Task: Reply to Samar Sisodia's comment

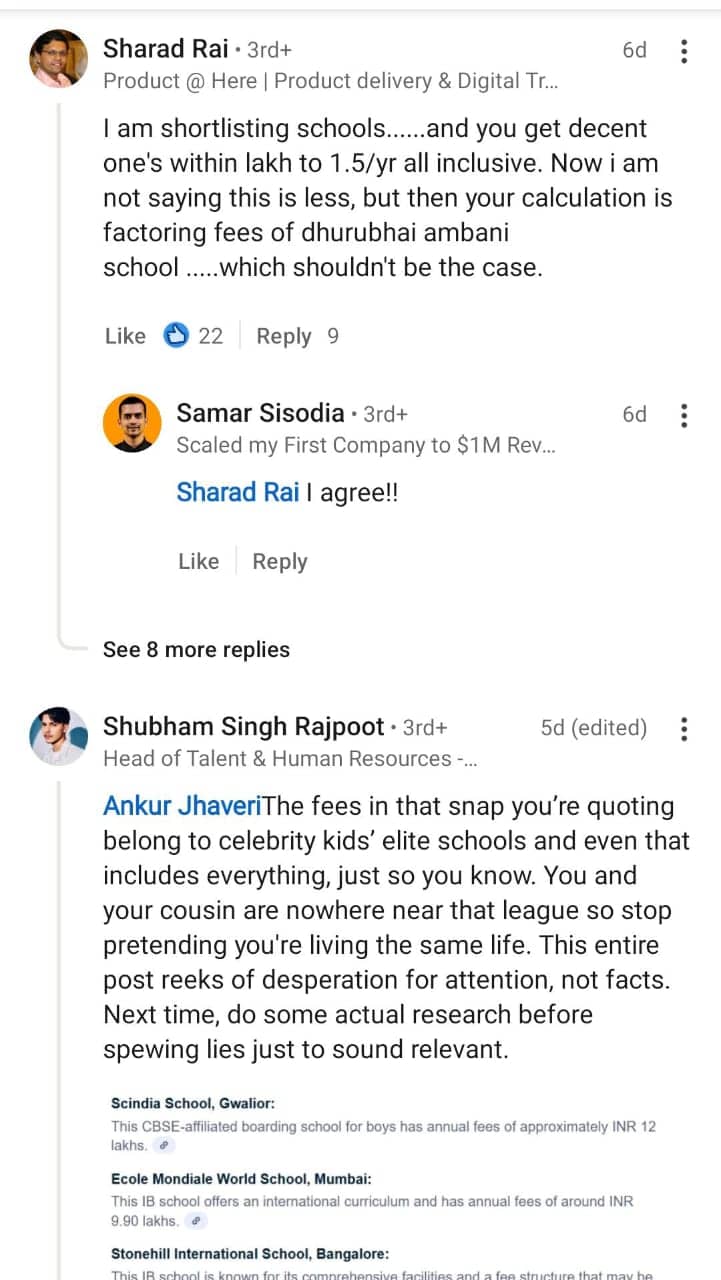Action: click(x=280, y=562)
